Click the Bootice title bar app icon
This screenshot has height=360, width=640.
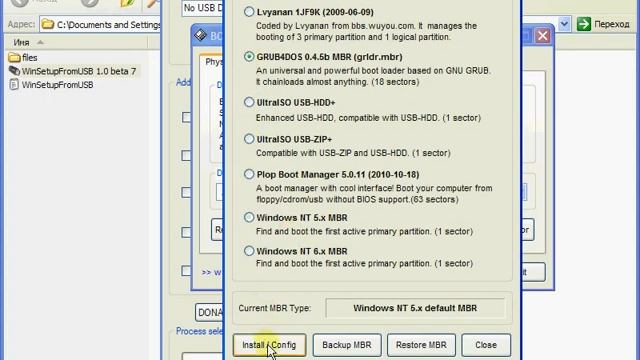(200, 36)
